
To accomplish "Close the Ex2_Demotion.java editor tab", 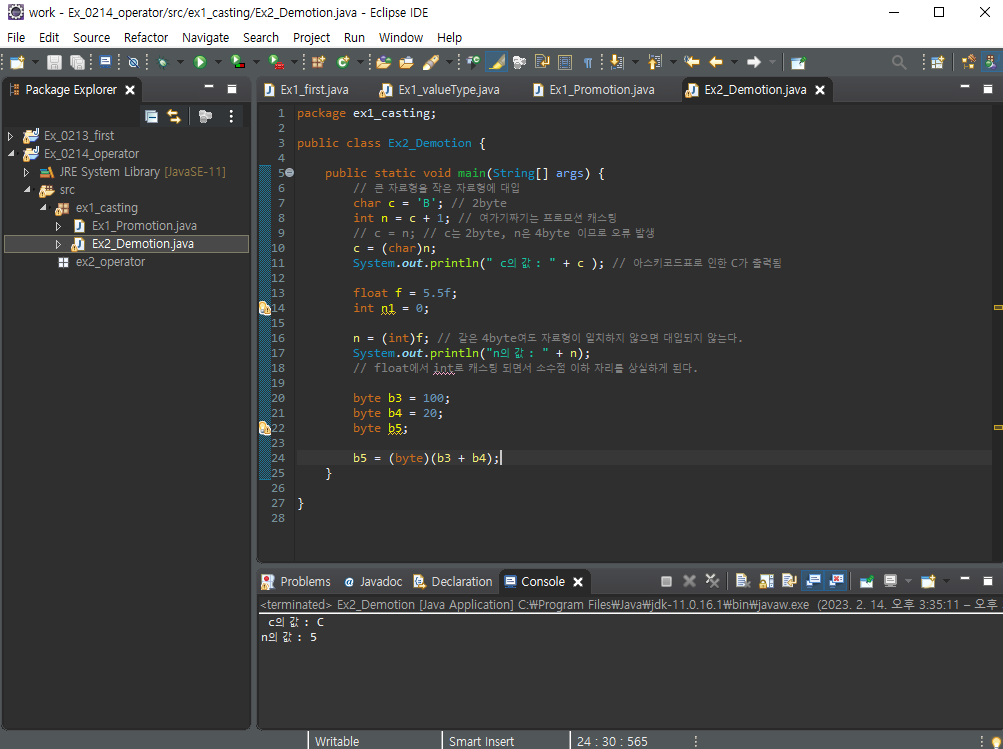I will tap(820, 90).
